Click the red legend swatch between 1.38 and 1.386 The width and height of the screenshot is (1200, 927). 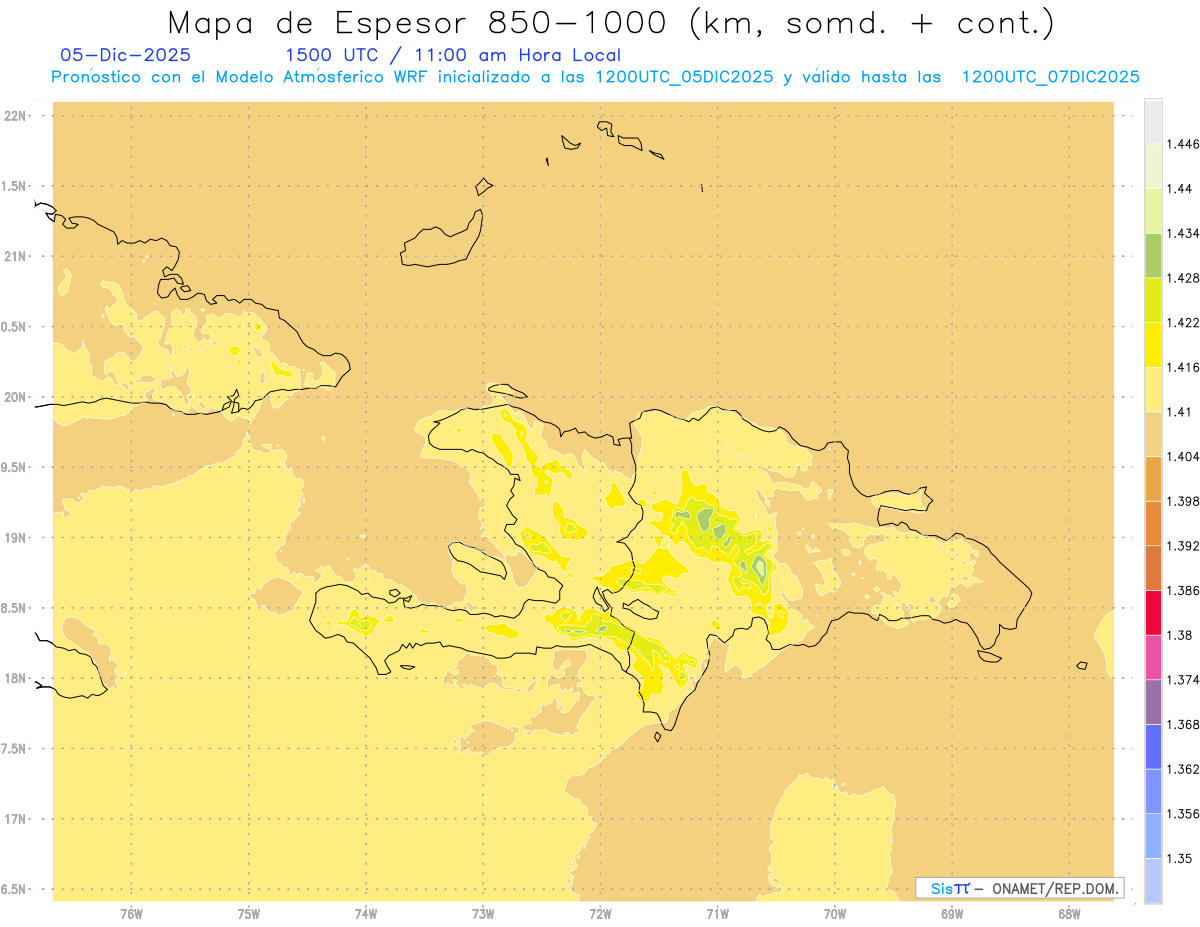[x=1153, y=612]
